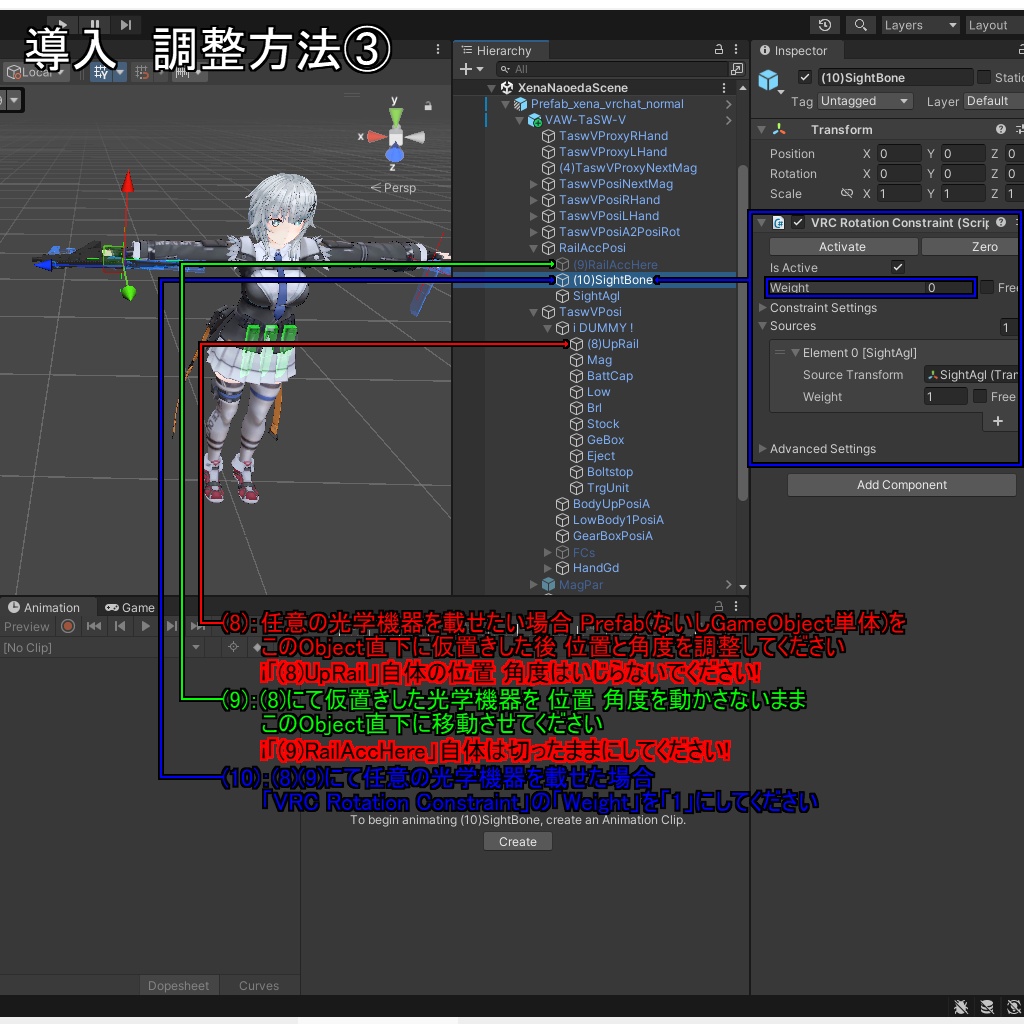Play the animation clip
Screen dimensions: 1024x1024
pyautogui.click(x=146, y=626)
